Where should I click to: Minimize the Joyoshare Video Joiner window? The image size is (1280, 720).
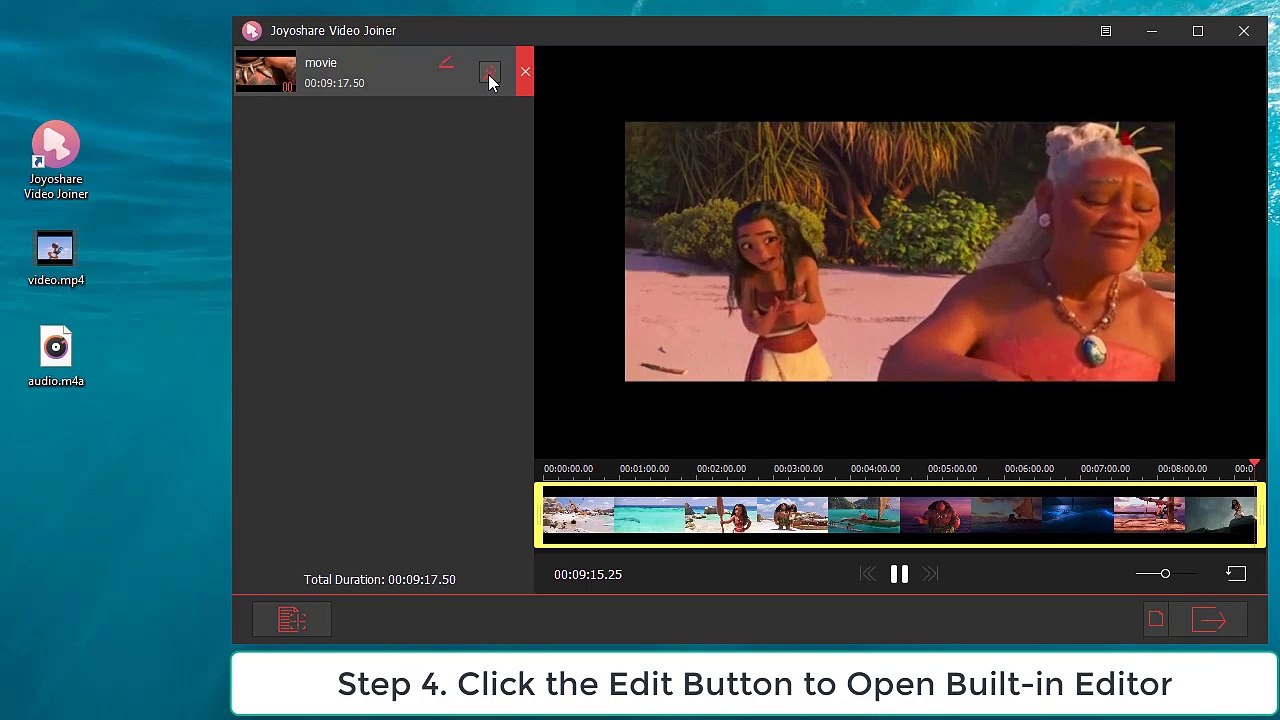pyautogui.click(x=1152, y=31)
